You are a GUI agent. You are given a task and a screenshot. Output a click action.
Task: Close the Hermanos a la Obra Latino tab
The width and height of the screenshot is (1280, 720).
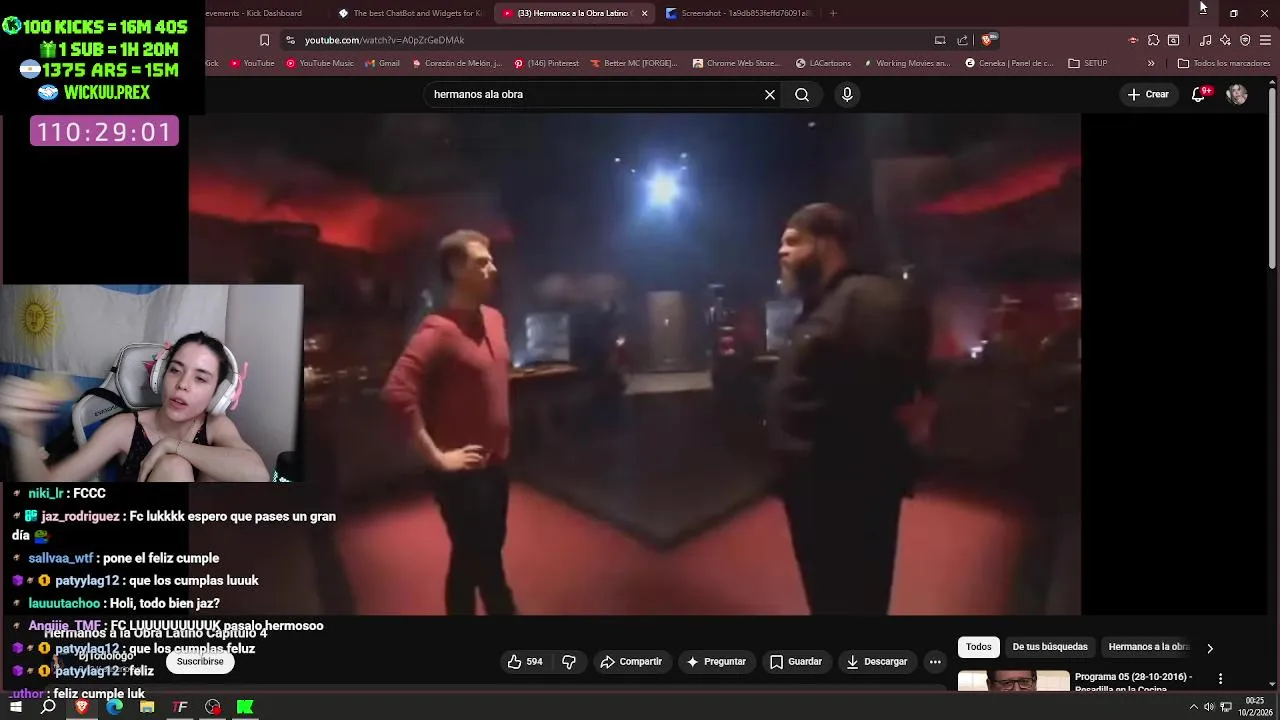click(644, 13)
